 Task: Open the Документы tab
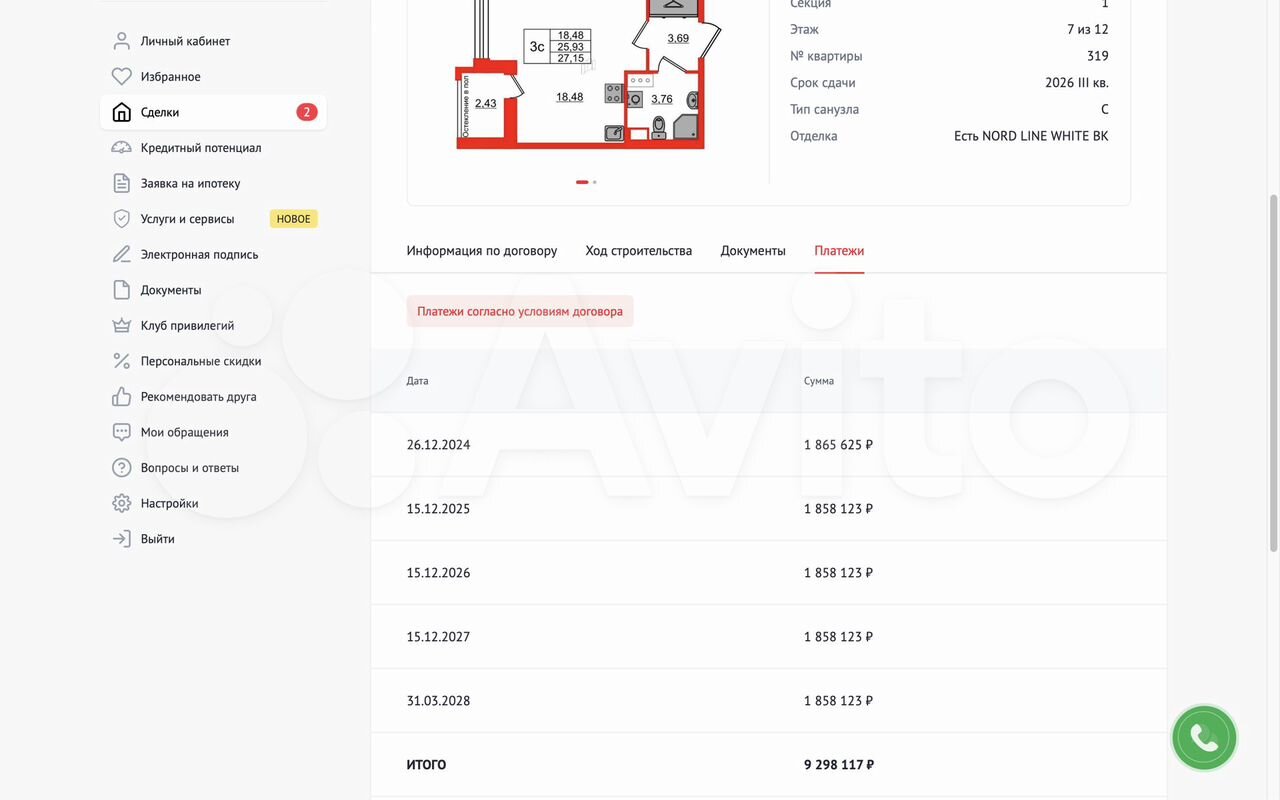[x=753, y=251]
